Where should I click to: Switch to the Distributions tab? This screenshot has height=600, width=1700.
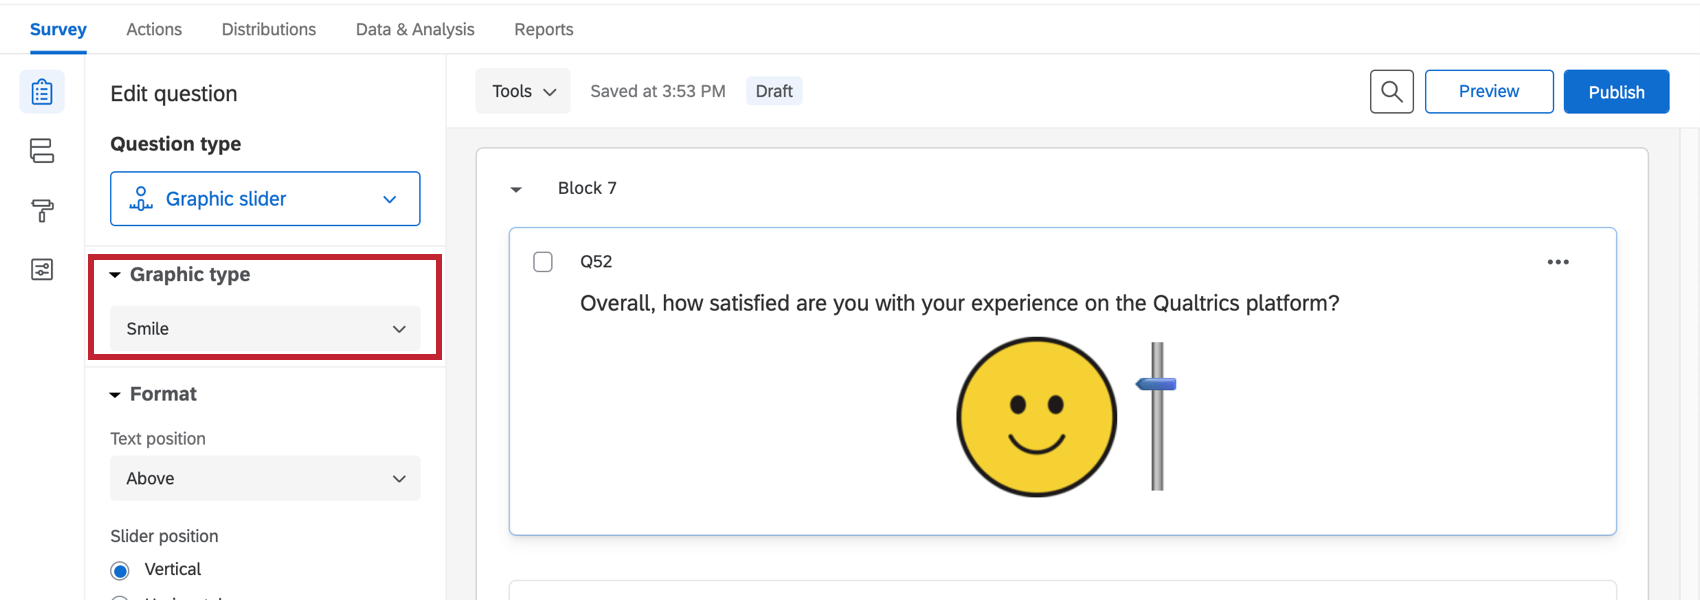coord(268,30)
